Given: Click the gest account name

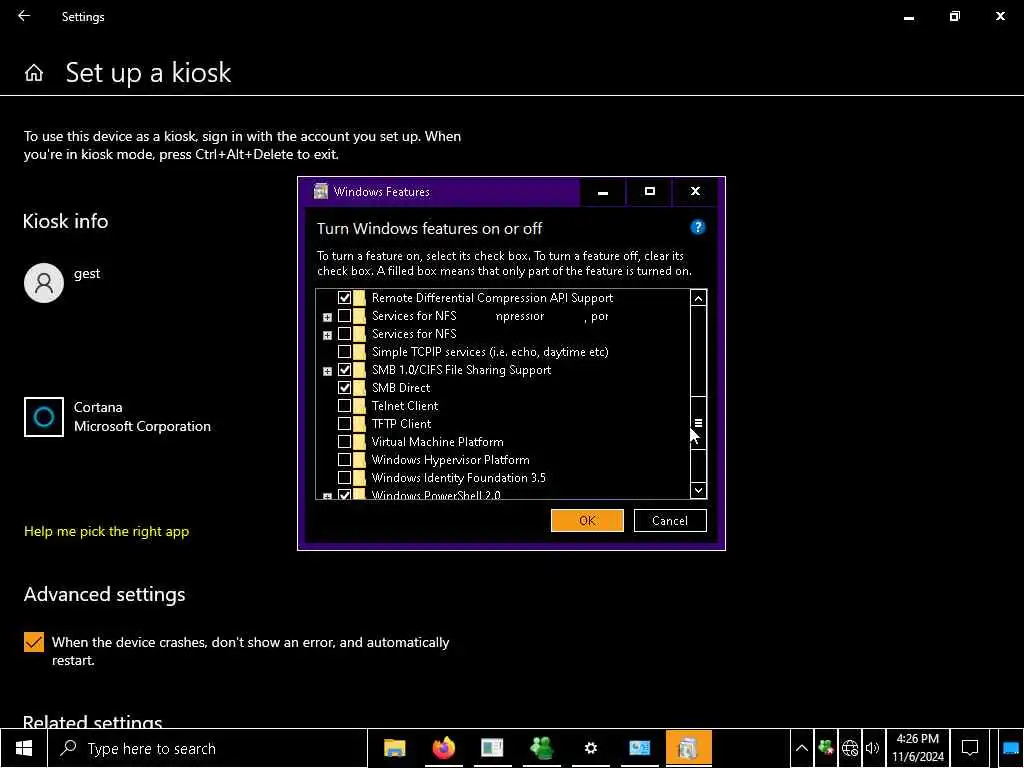Looking at the screenshot, I should (x=87, y=274).
